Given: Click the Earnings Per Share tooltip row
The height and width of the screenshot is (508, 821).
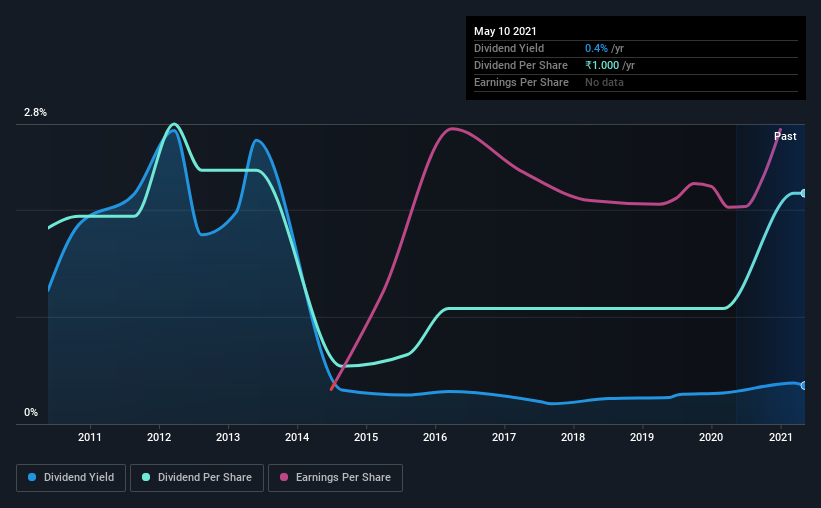Looking at the screenshot, I should [636, 83].
